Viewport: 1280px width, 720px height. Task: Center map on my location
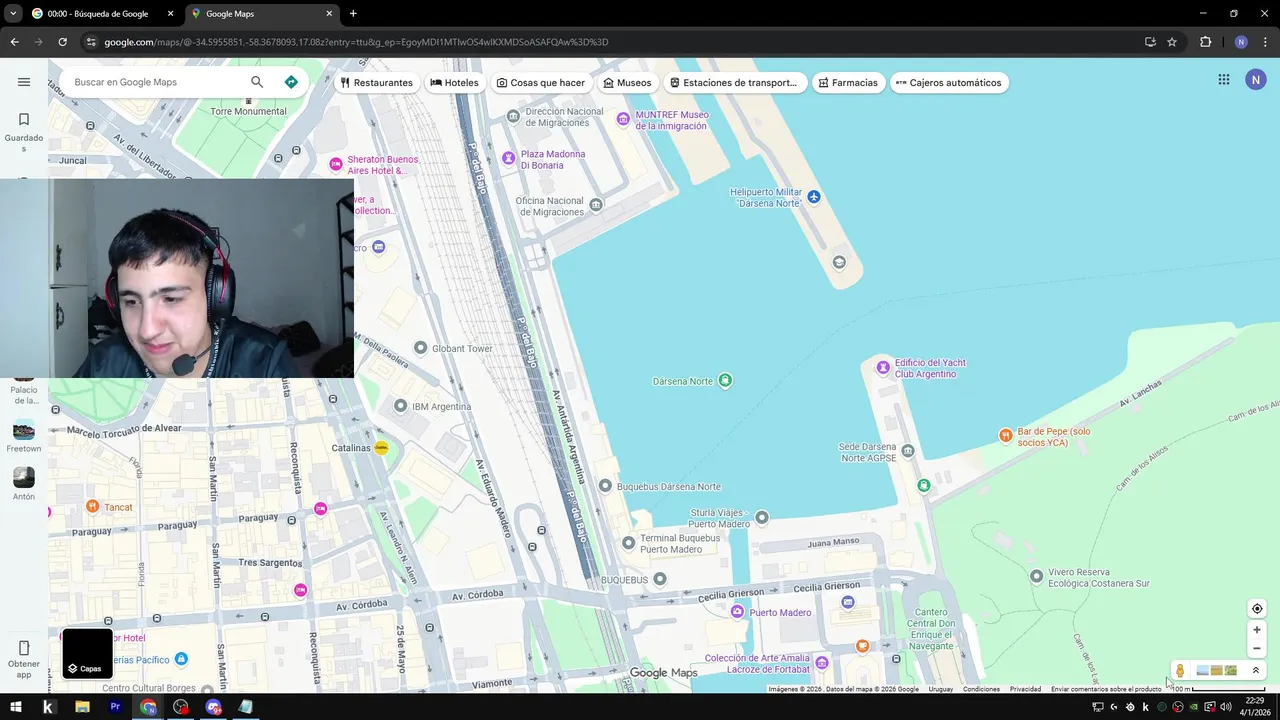(1257, 609)
